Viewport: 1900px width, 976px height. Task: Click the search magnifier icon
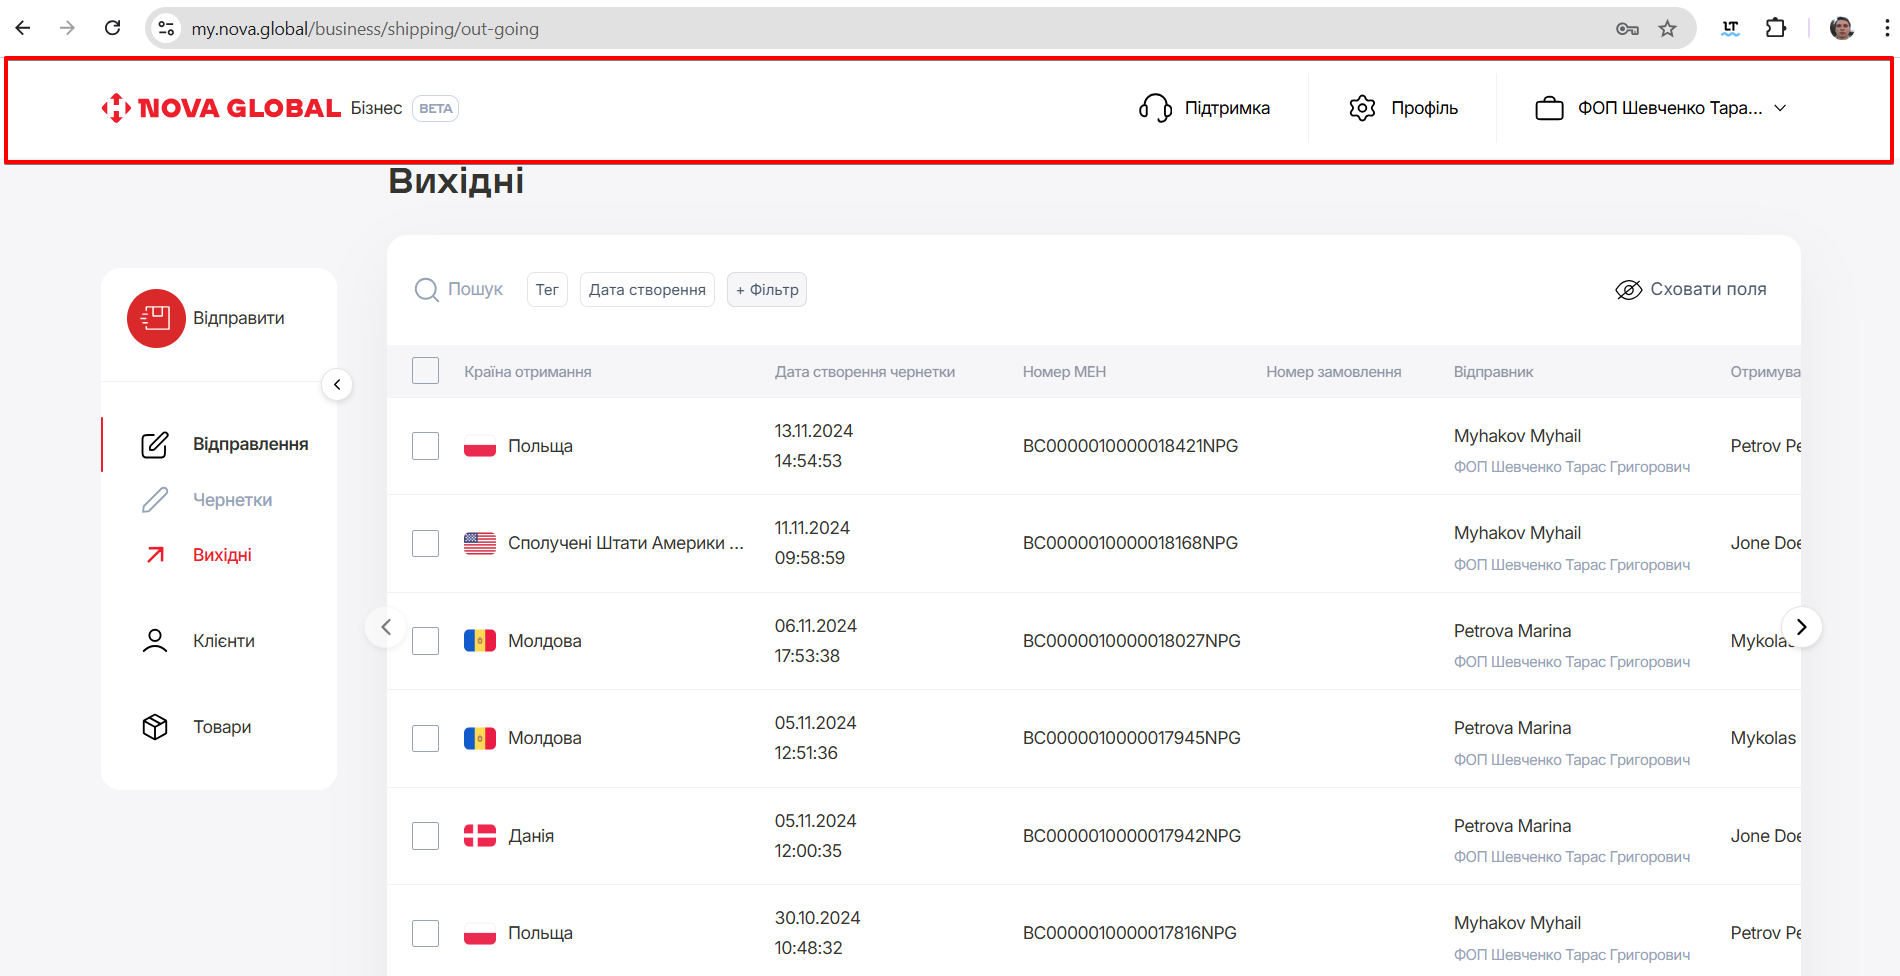pos(427,290)
